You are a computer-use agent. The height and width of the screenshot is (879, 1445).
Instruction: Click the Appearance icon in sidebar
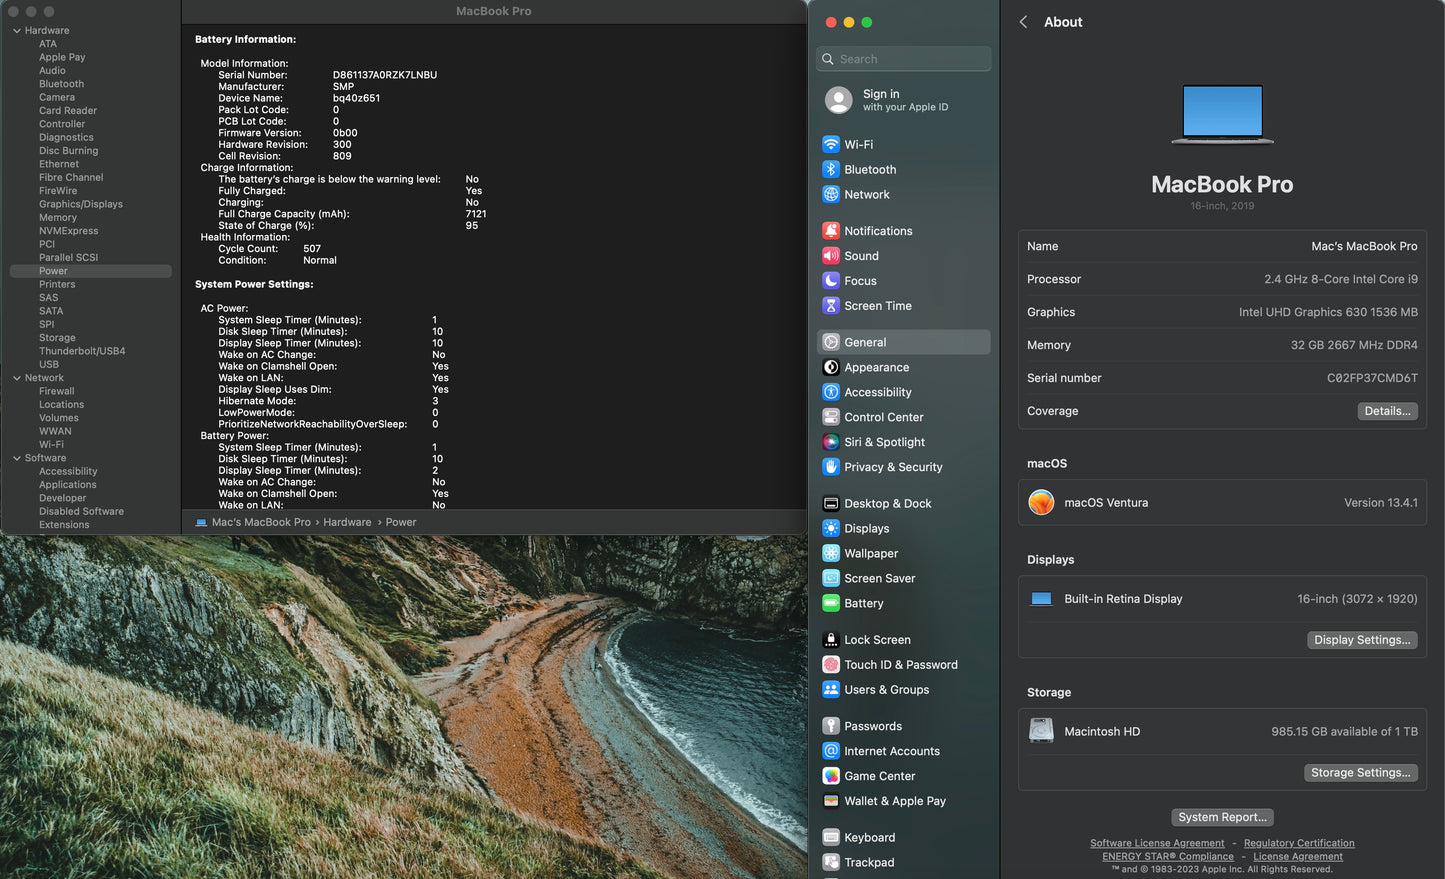click(x=831, y=367)
